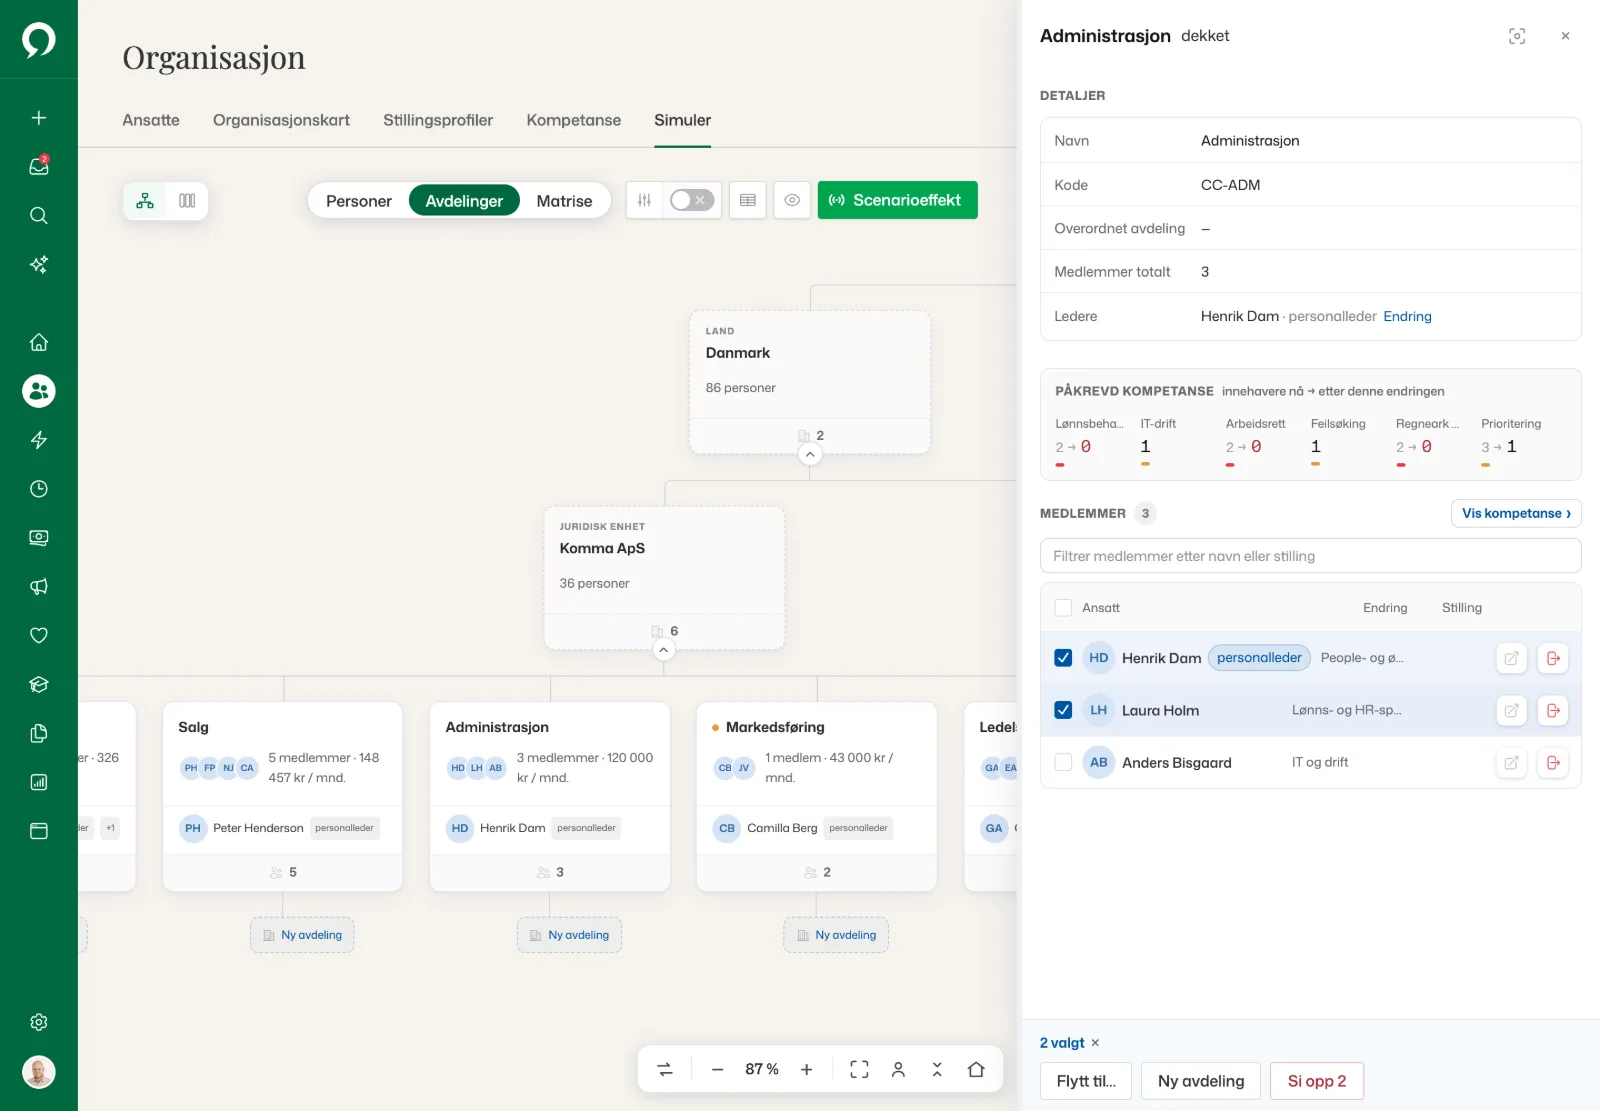This screenshot has width=1600, height=1111.
Task: Click Ny avdeling under Salg card
Action: [x=302, y=935]
